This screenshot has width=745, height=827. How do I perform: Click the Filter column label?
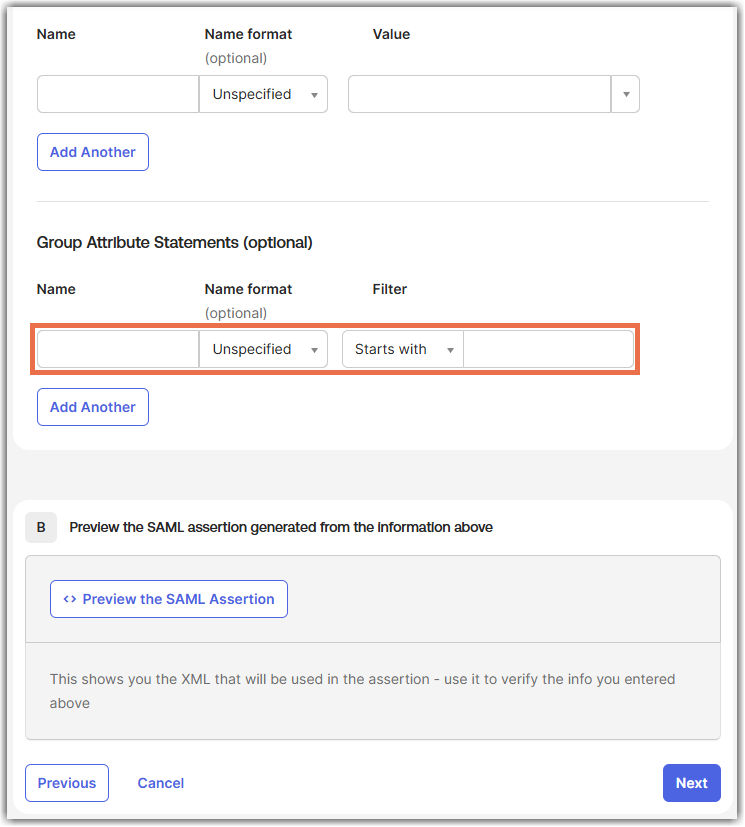tap(390, 289)
